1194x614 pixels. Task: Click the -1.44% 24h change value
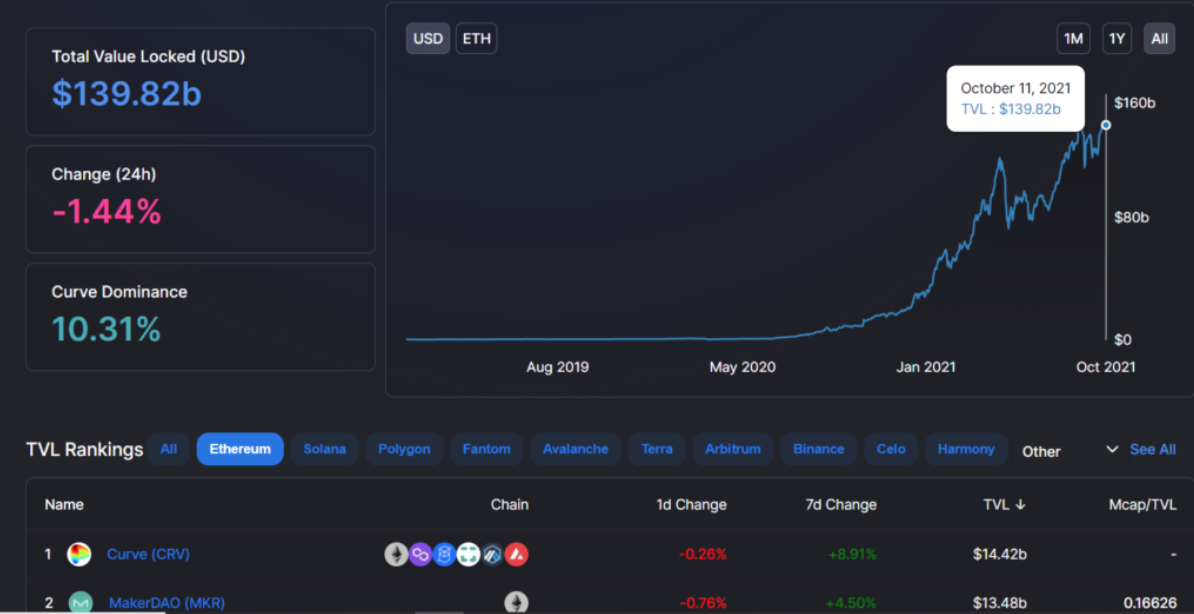coord(107,211)
